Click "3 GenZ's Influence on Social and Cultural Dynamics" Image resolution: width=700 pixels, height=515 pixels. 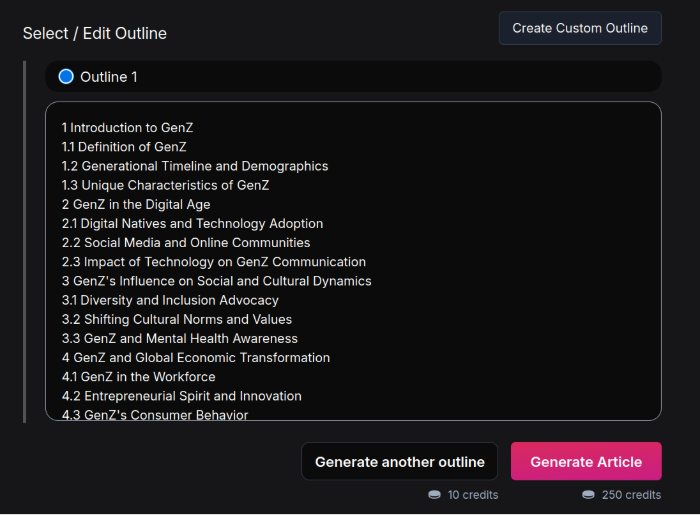point(217,281)
